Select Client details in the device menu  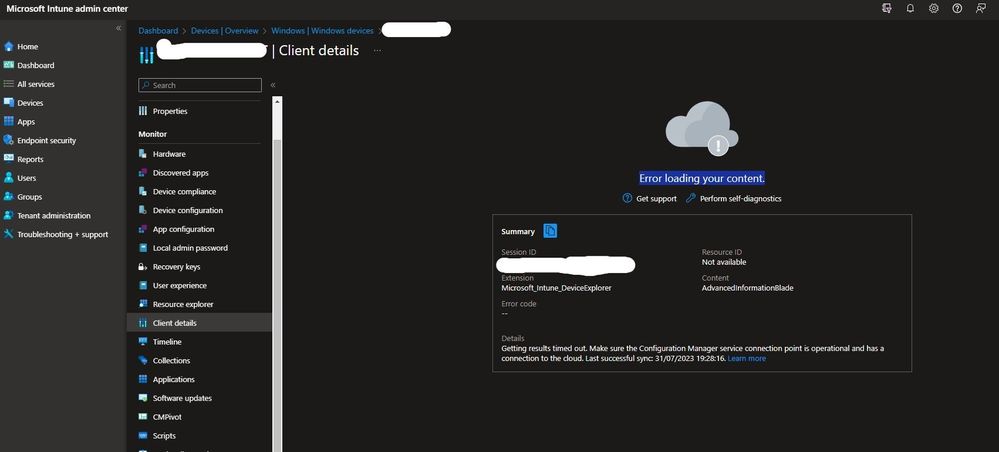pyautogui.click(x=199, y=323)
